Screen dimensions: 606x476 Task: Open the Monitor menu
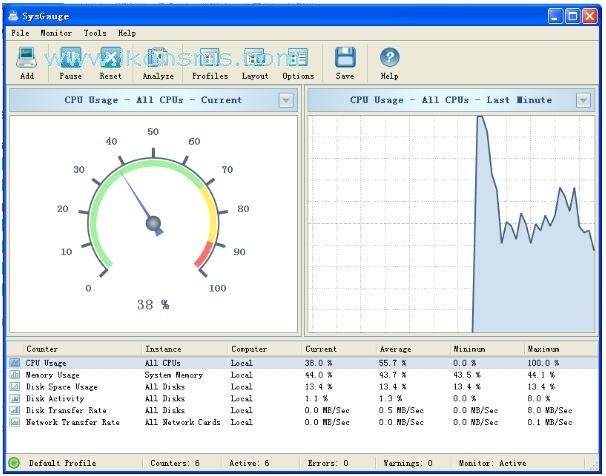click(56, 33)
